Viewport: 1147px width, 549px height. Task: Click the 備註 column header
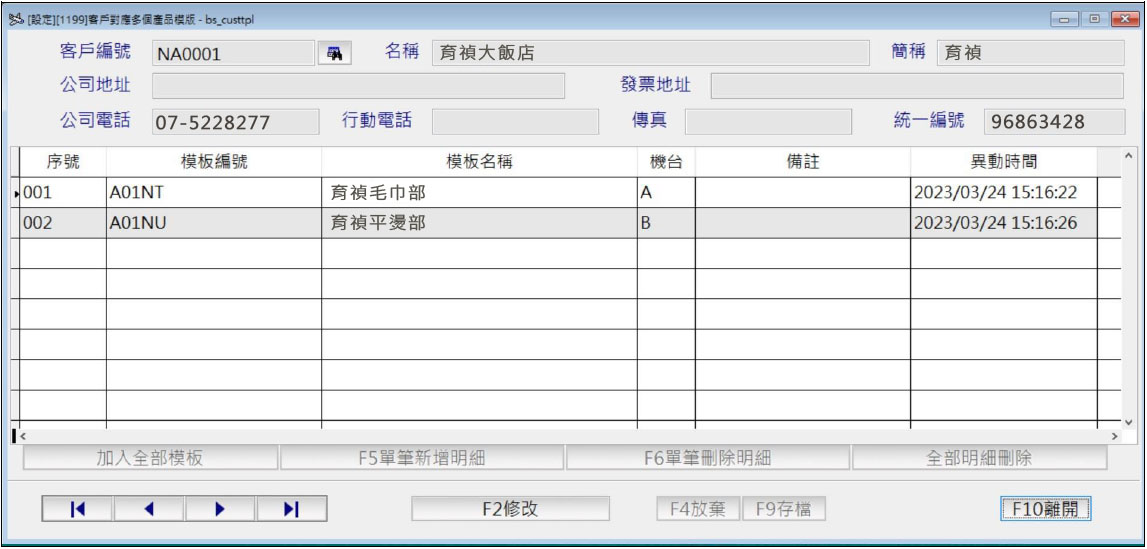coord(802,162)
